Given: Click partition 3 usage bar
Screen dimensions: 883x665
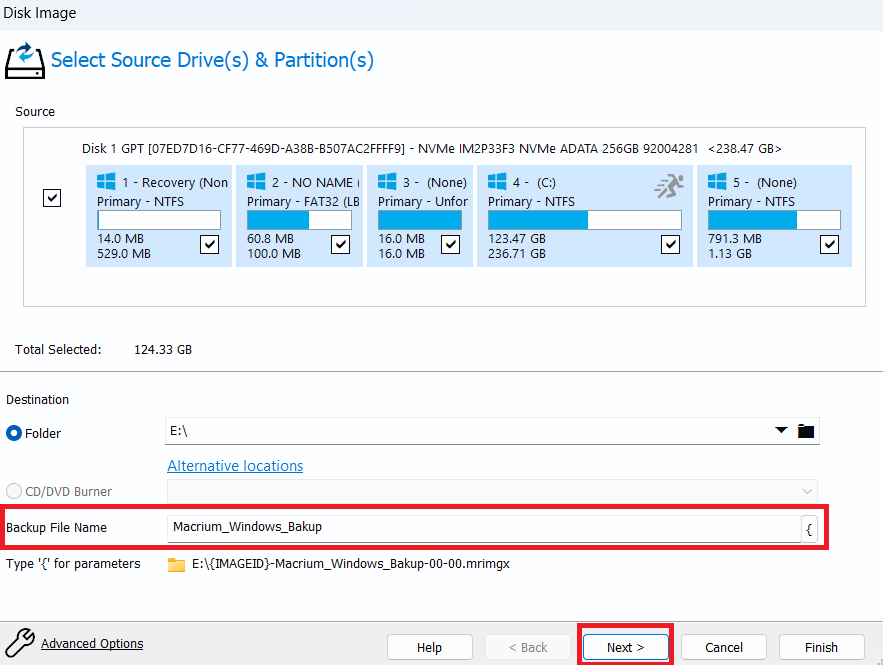Looking at the screenshot, I should pos(420,220).
